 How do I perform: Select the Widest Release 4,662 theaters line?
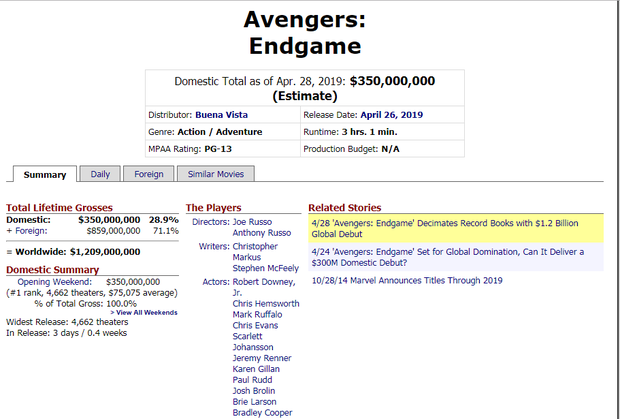67,322
